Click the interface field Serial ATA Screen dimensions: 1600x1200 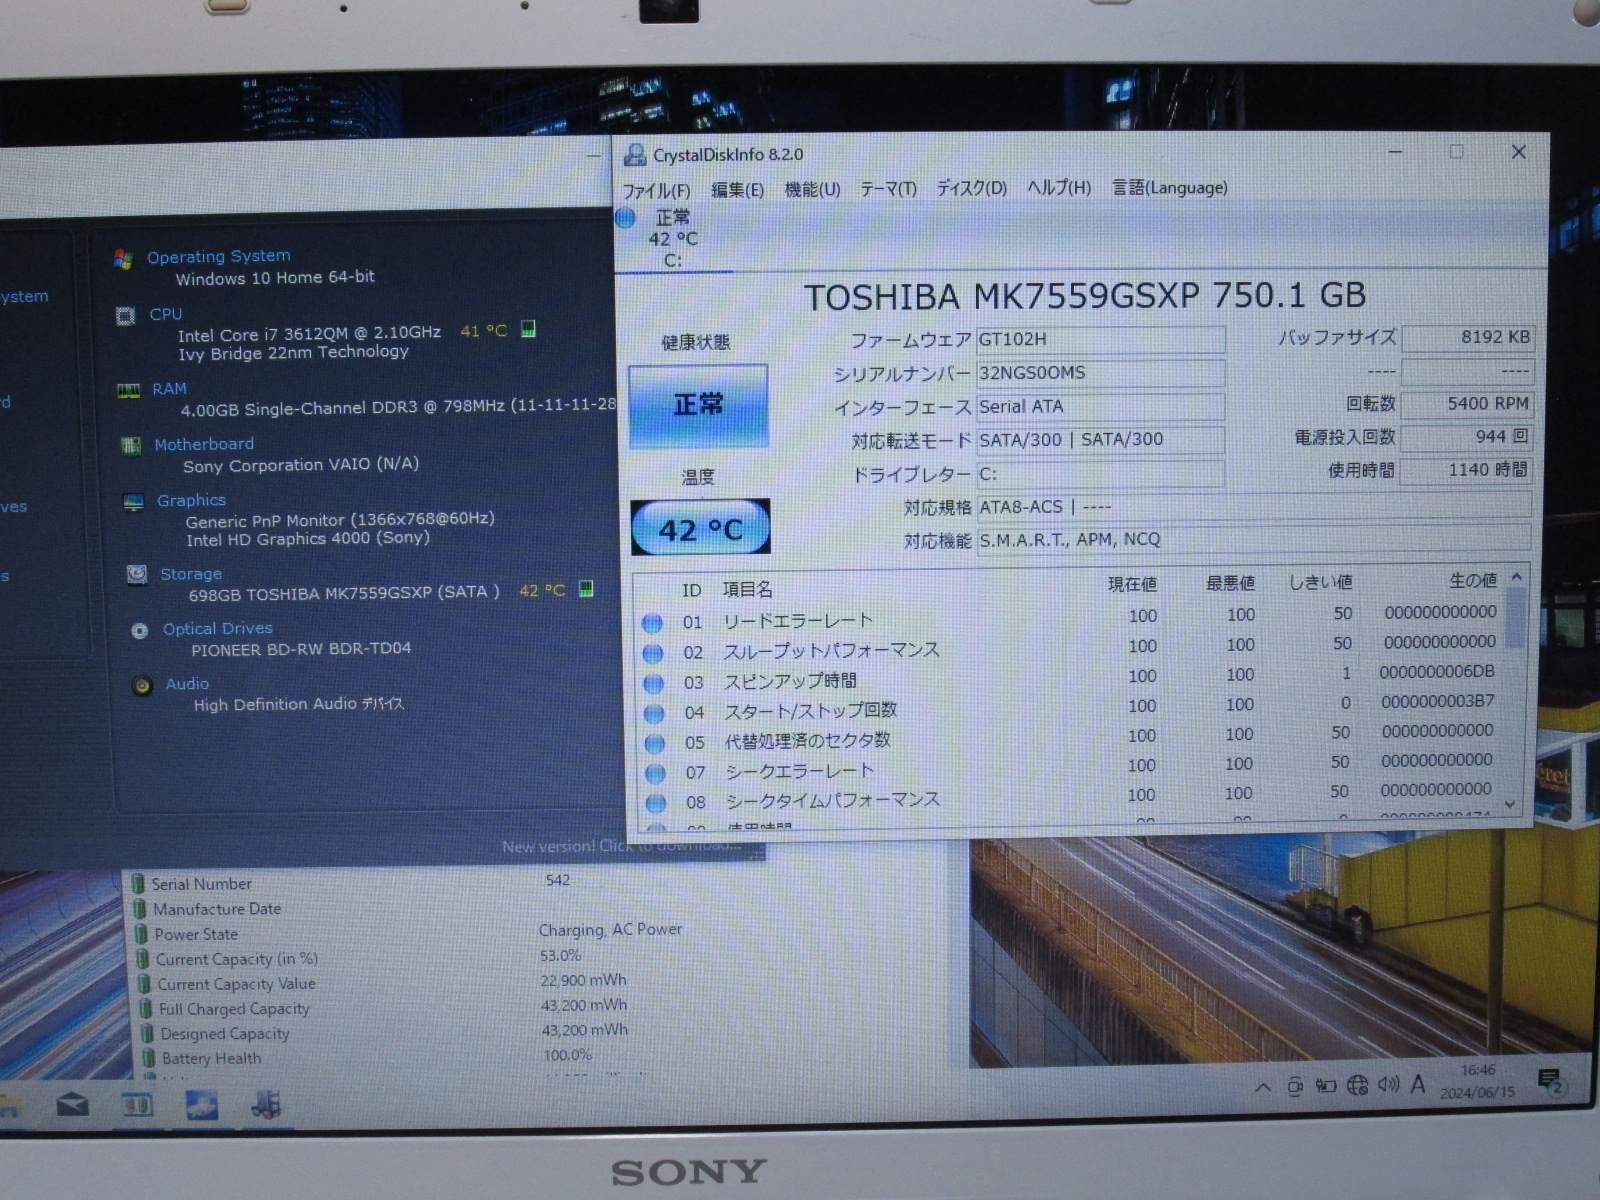[x=1100, y=406]
